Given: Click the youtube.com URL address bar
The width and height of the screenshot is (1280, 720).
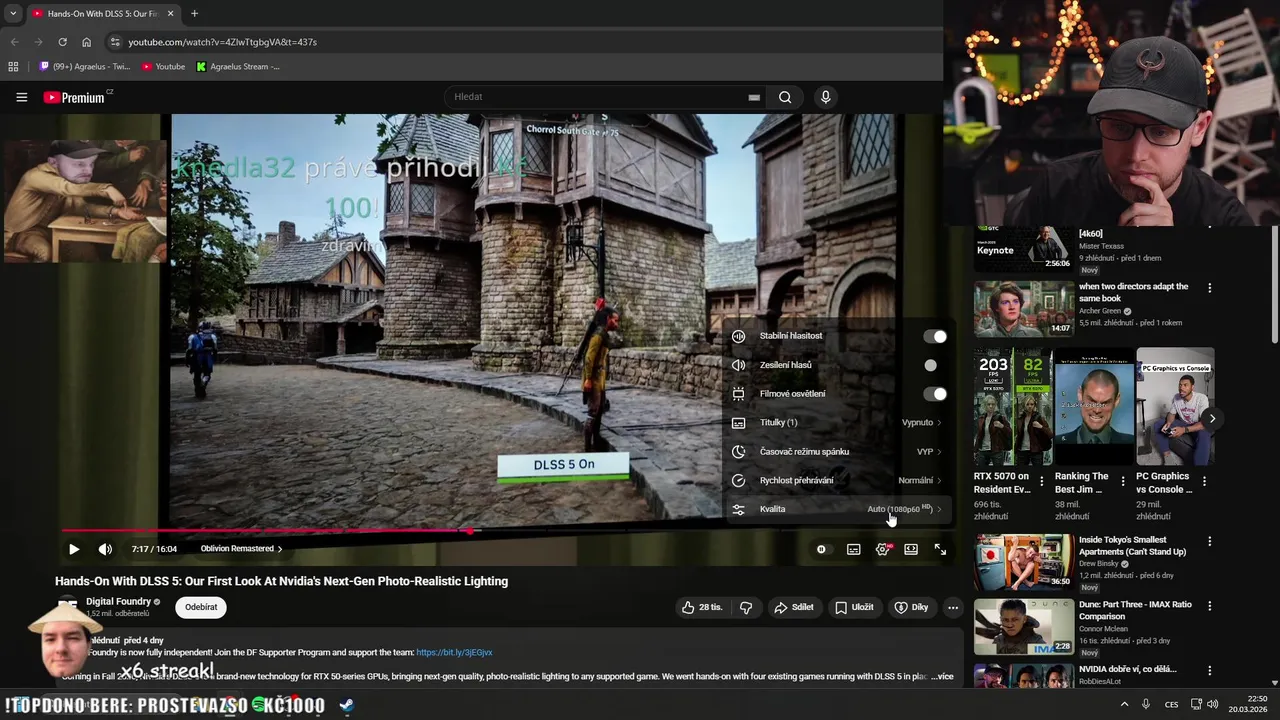Looking at the screenshot, I should pos(222,42).
